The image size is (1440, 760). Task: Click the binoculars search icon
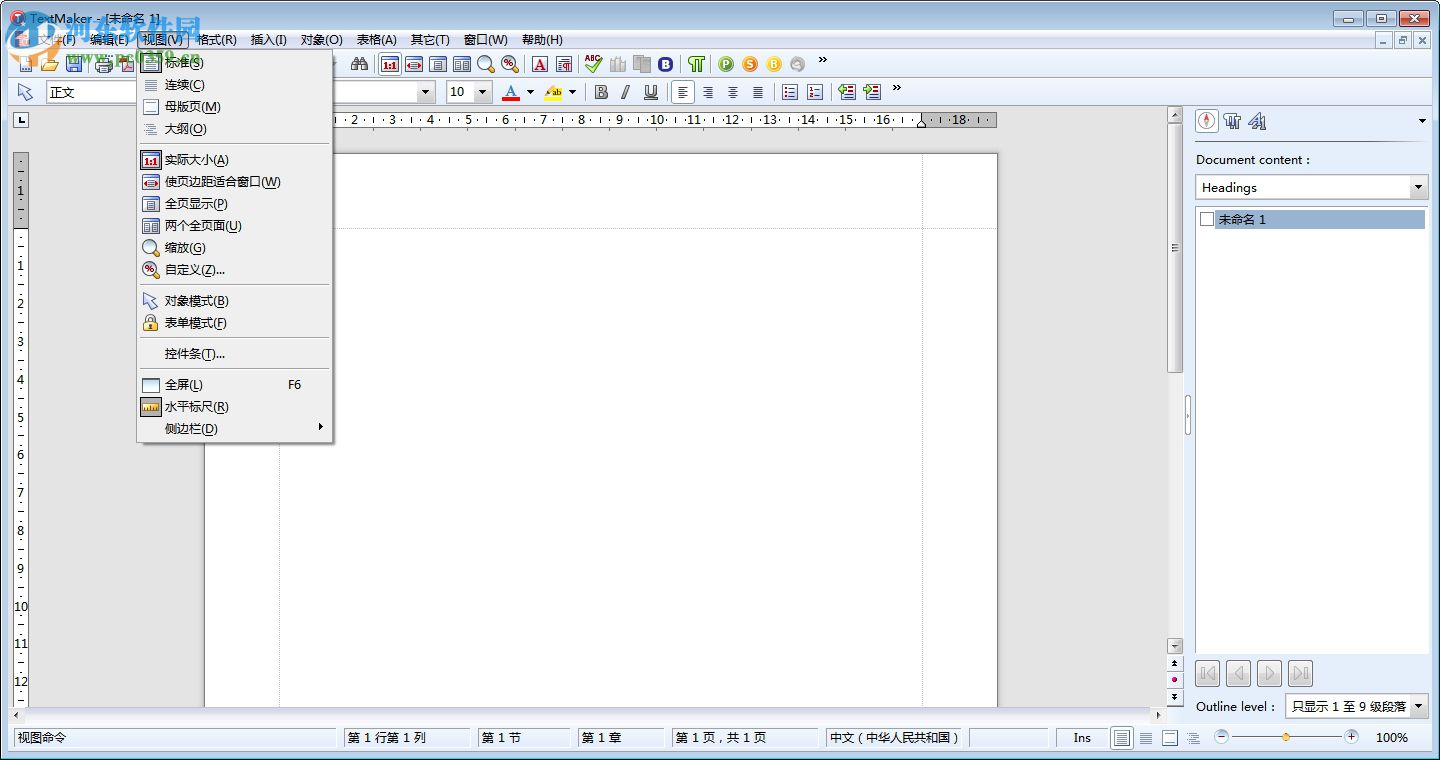(x=359, y=64)
